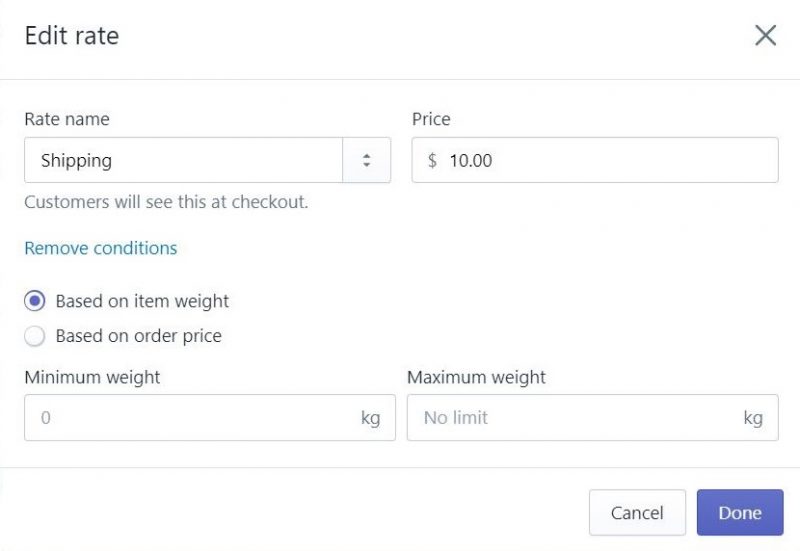The image size is (800, 551).
Task: Click kg unit in Maximum weight field
Action: [x=753, y=418]
